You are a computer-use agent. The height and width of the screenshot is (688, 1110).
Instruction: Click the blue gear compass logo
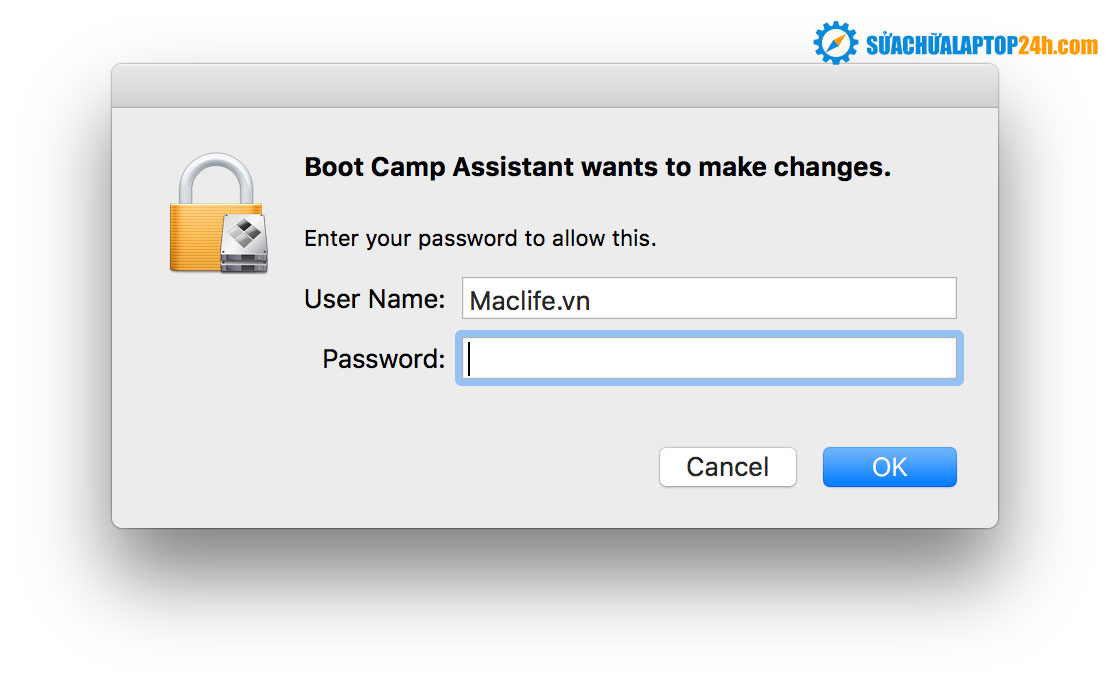(x=835, y=43)
